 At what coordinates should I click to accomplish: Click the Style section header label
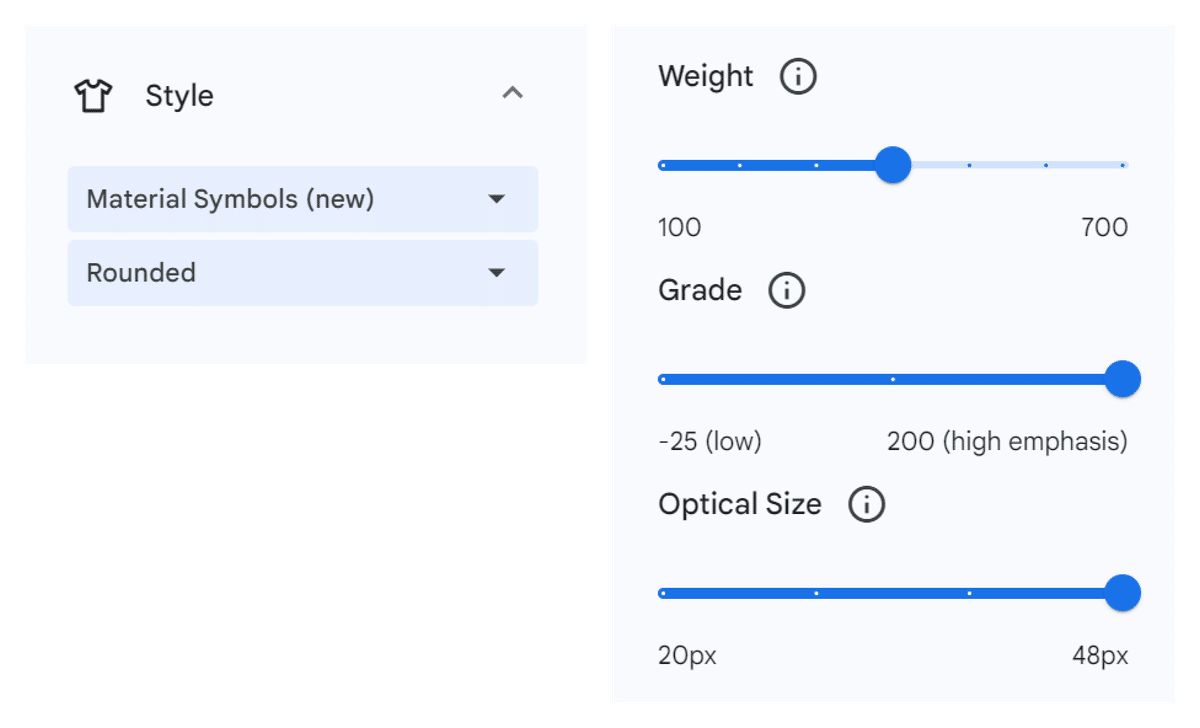pos(179,96)
